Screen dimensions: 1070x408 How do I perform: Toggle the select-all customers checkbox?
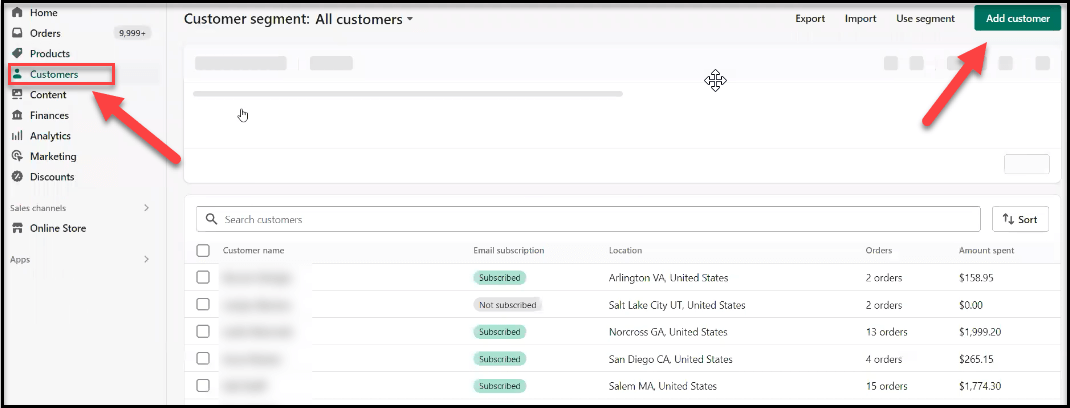pyautogui.click(x=203, y=250)
